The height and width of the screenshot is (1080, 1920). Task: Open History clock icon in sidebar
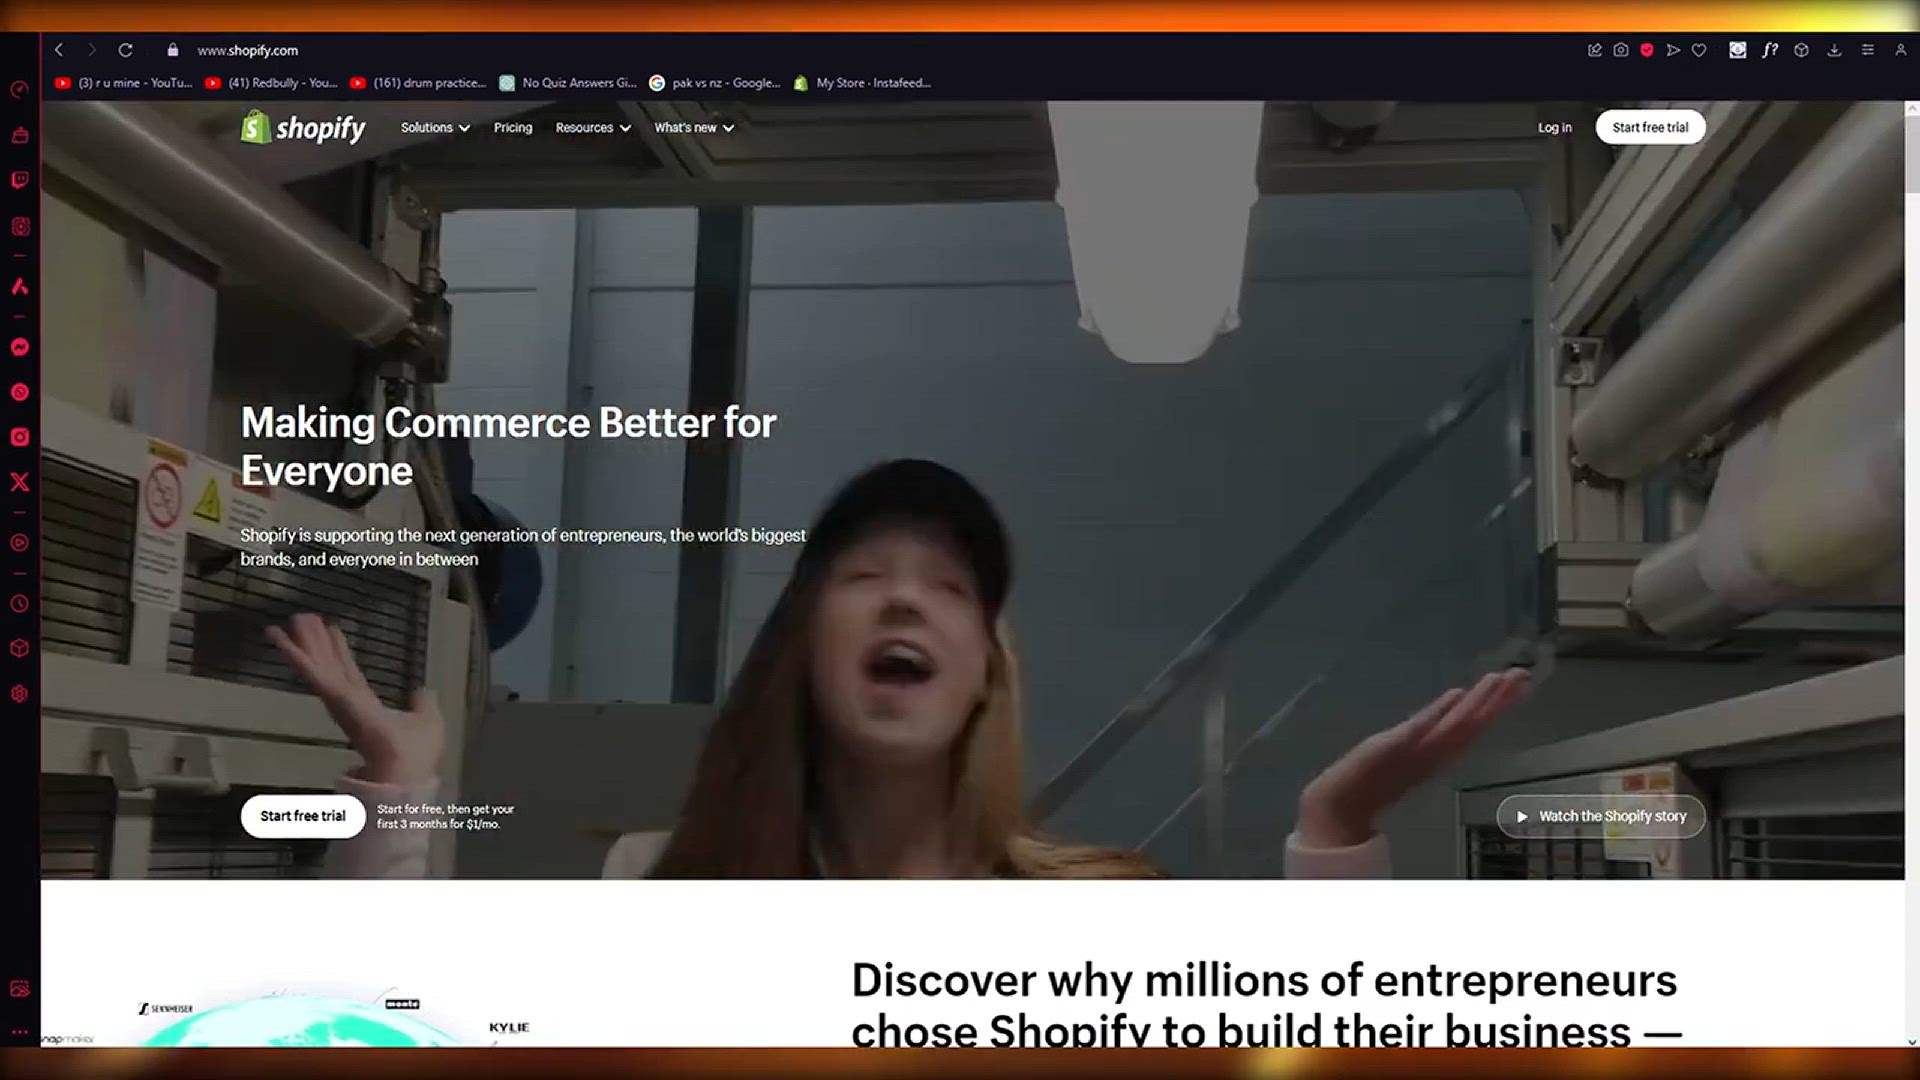point(19,604)
